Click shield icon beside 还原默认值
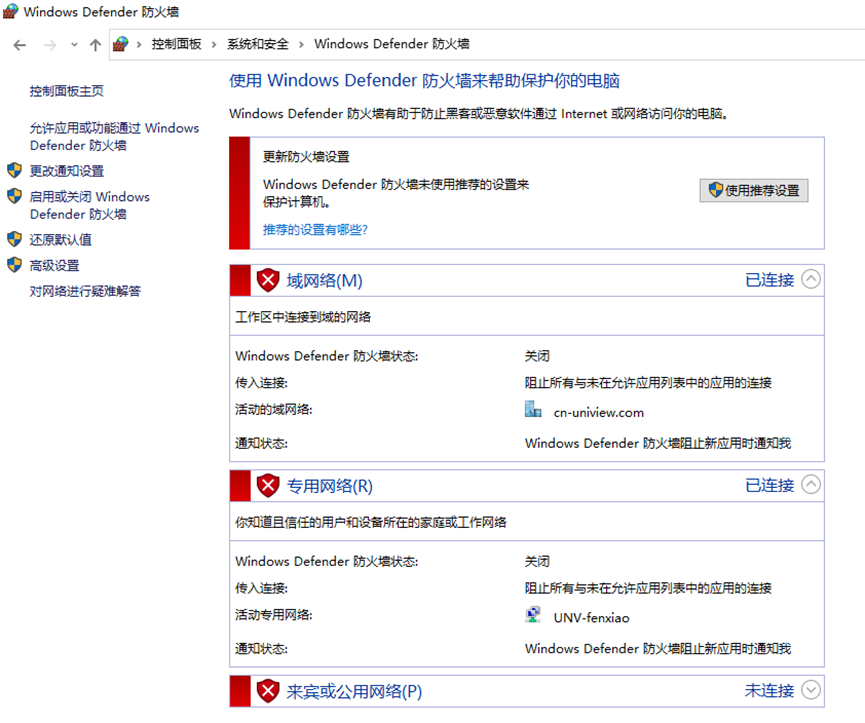865x723 pixels. tap(14, 239)
